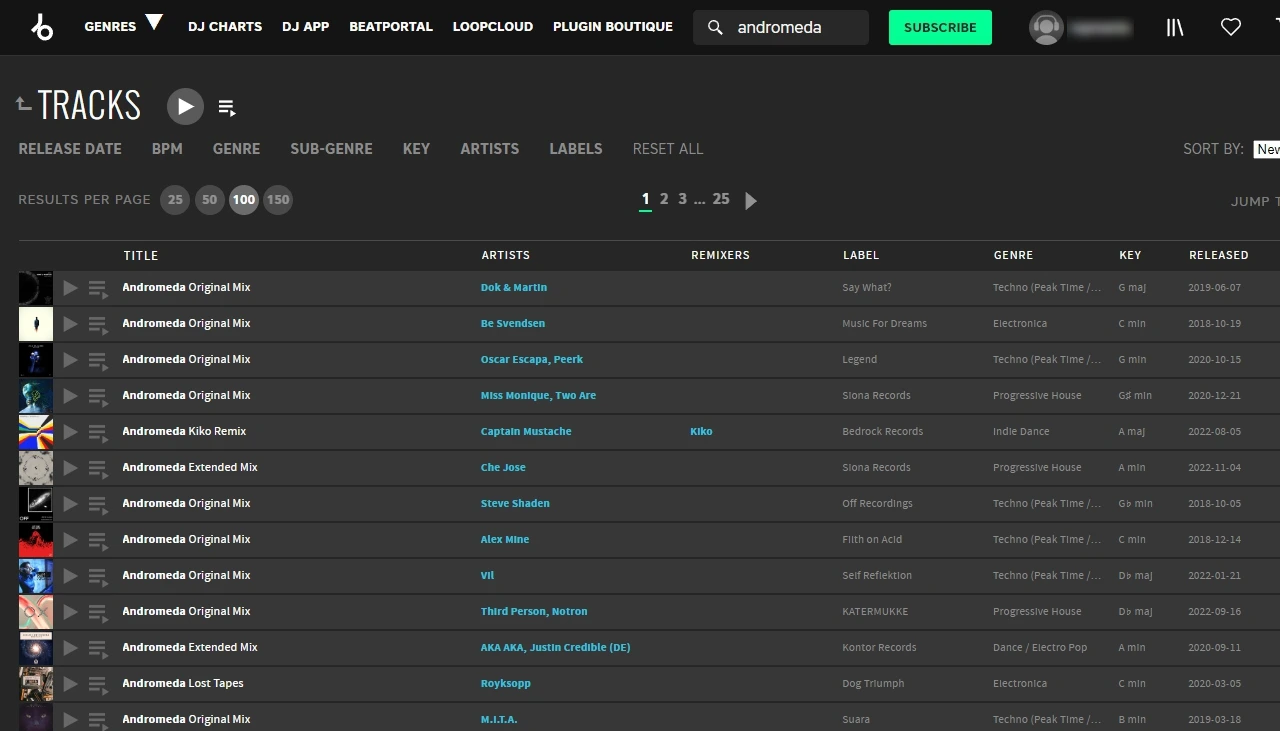Open the Loopcloud link
This screenshot has width=1280, height=731.
point(493,27)
